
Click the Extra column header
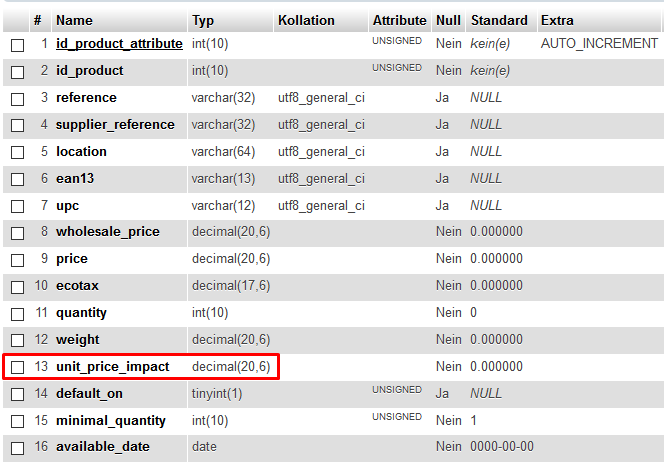pyautogui.click(x=557, y=20)
